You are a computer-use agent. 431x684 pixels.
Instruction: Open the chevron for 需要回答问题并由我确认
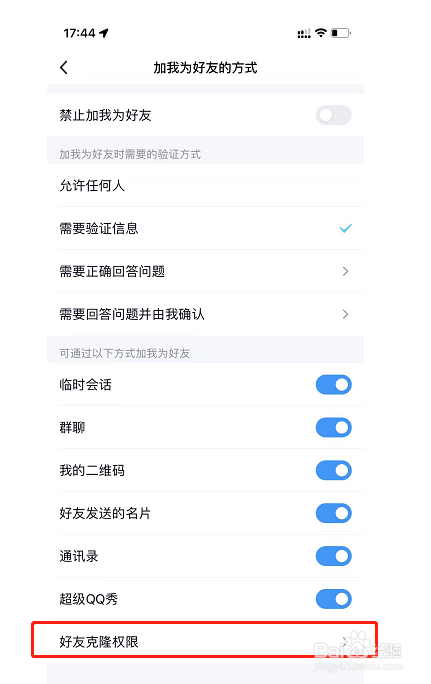(x=345, y=314)
